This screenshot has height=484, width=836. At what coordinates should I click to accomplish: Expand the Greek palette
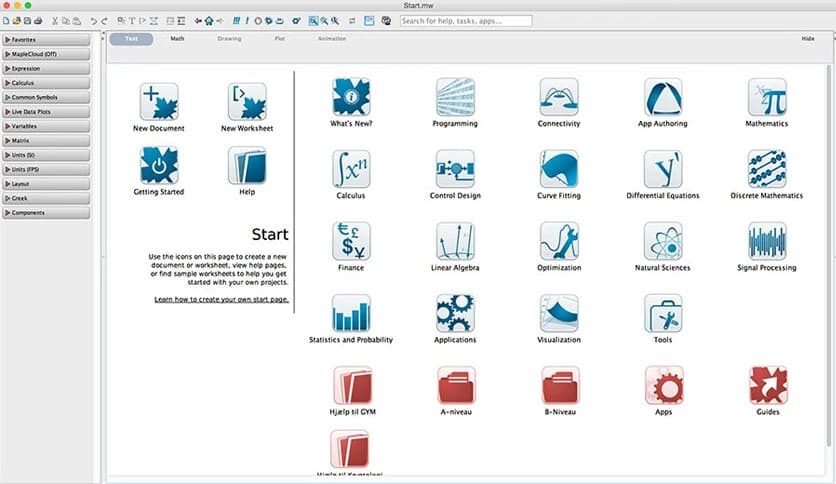tap(46, 199)
